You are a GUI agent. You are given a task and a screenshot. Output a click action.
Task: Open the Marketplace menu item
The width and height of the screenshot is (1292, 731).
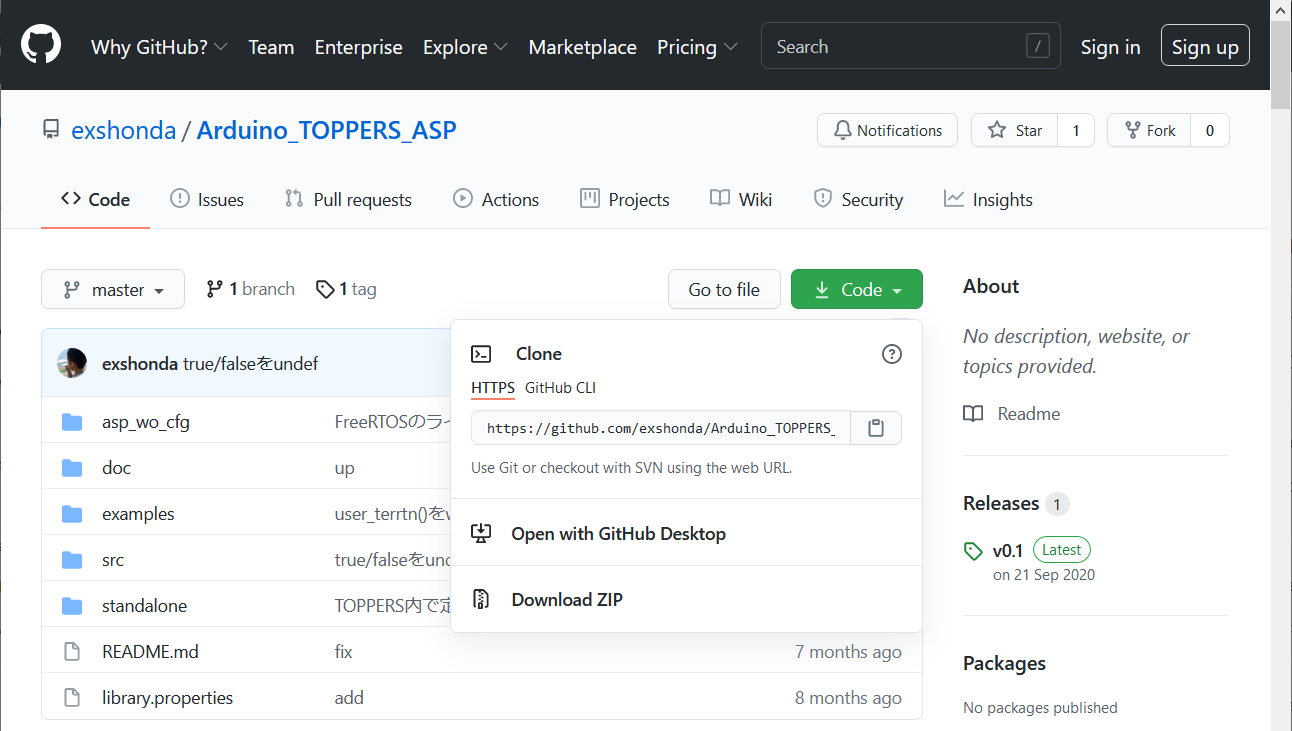[582, 47]
